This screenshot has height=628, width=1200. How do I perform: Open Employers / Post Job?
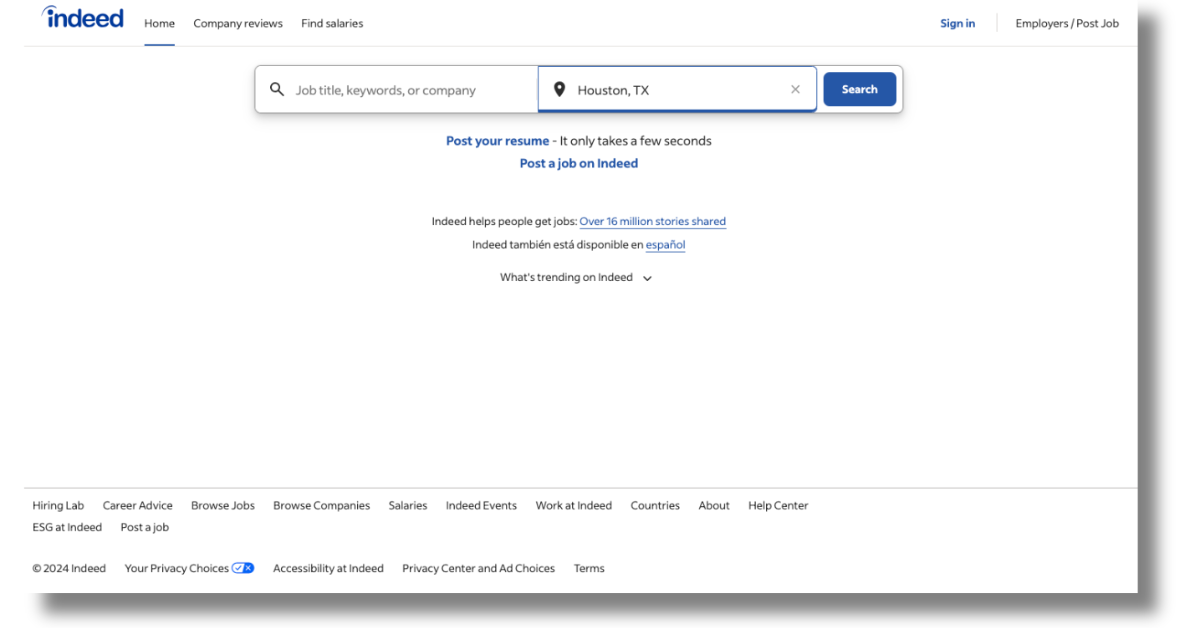[1067, 23]
